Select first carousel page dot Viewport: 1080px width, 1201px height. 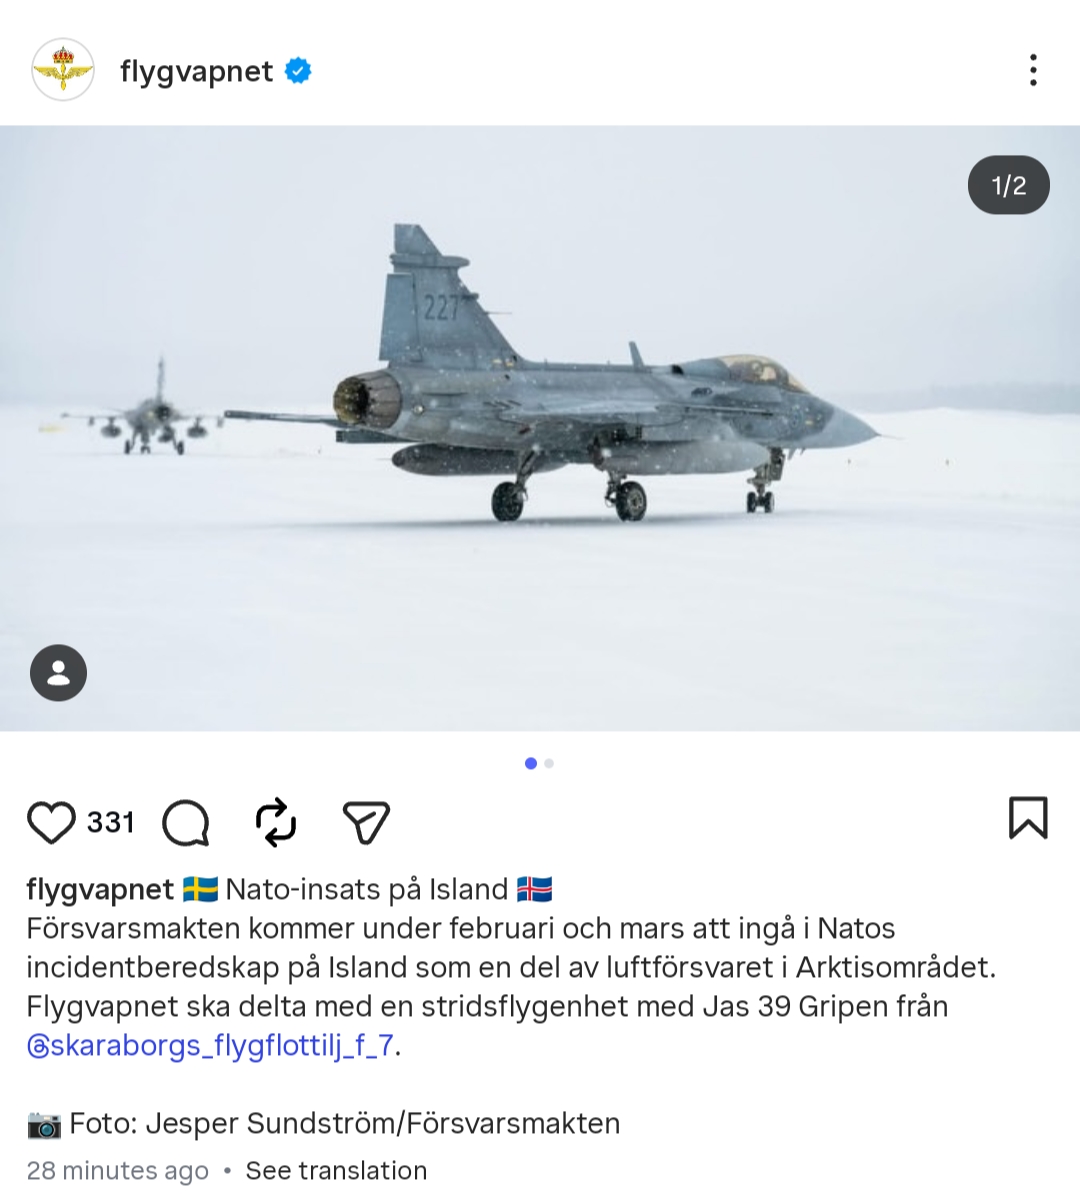pos(531,763)
